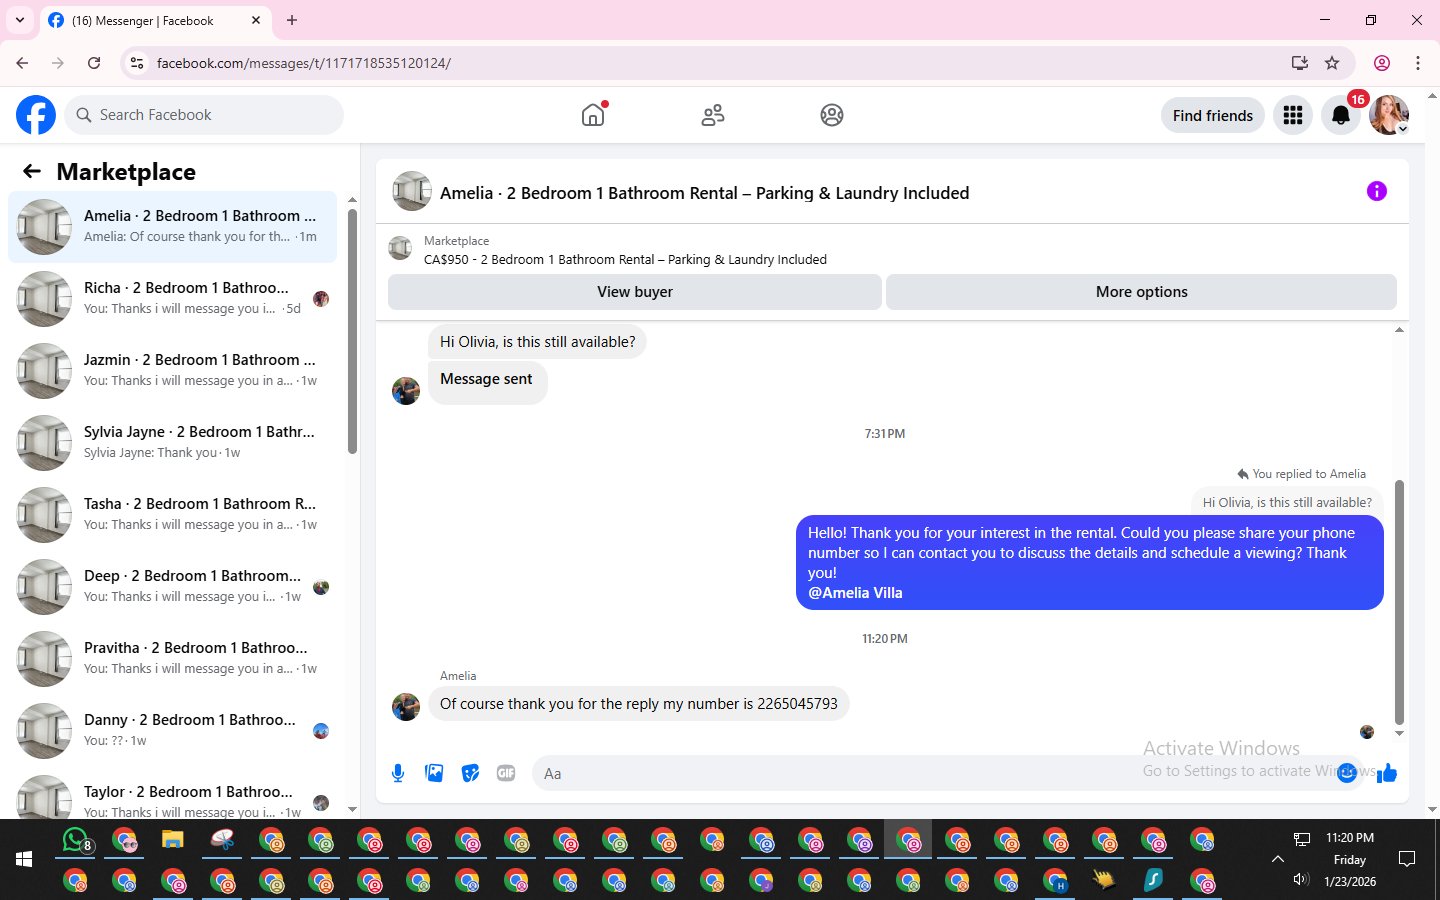Open the Facebook logo home link
This screenshot has width=1440, height=900.
click(x=36, y=115)
